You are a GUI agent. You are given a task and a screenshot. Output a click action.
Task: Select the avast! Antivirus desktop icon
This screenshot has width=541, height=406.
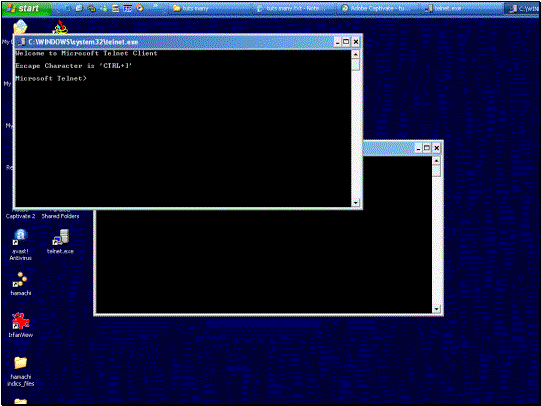[21, 245]
